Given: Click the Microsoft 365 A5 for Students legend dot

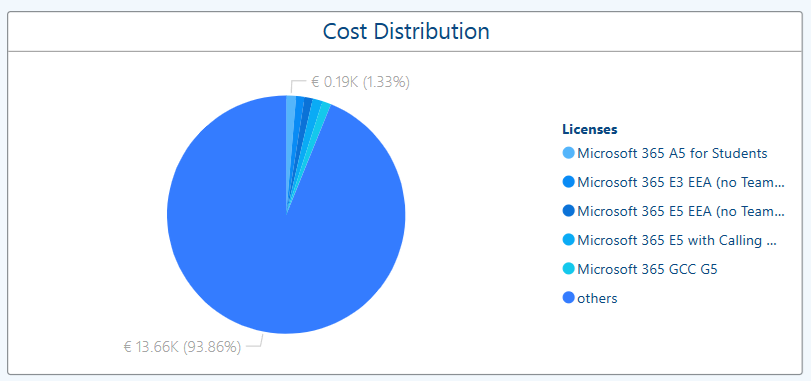Looking at the screenshot, I should coord(568,153).
